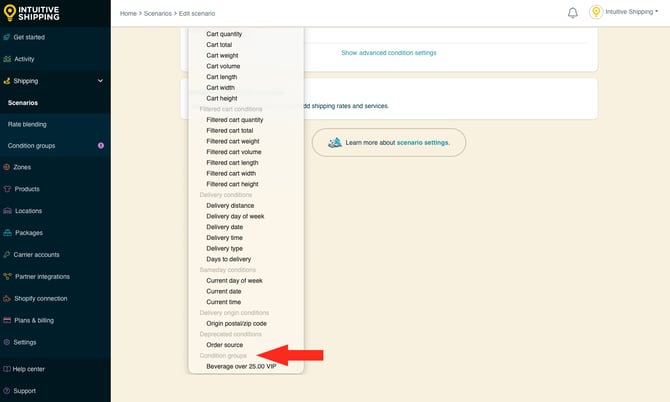Open the Activity section icon
Screen dimensions: 670x402
(7, 59)
